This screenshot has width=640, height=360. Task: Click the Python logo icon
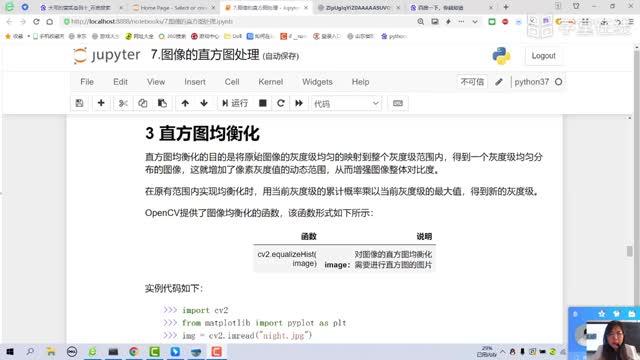click(501, 56)
